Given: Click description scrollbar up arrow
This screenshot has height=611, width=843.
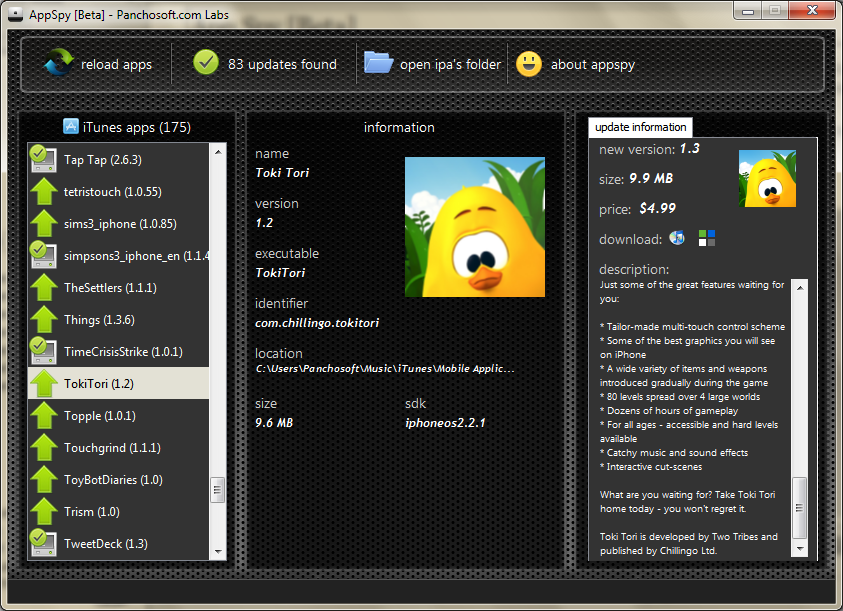Looking at the screenshot, I should (x=800, y=288).
